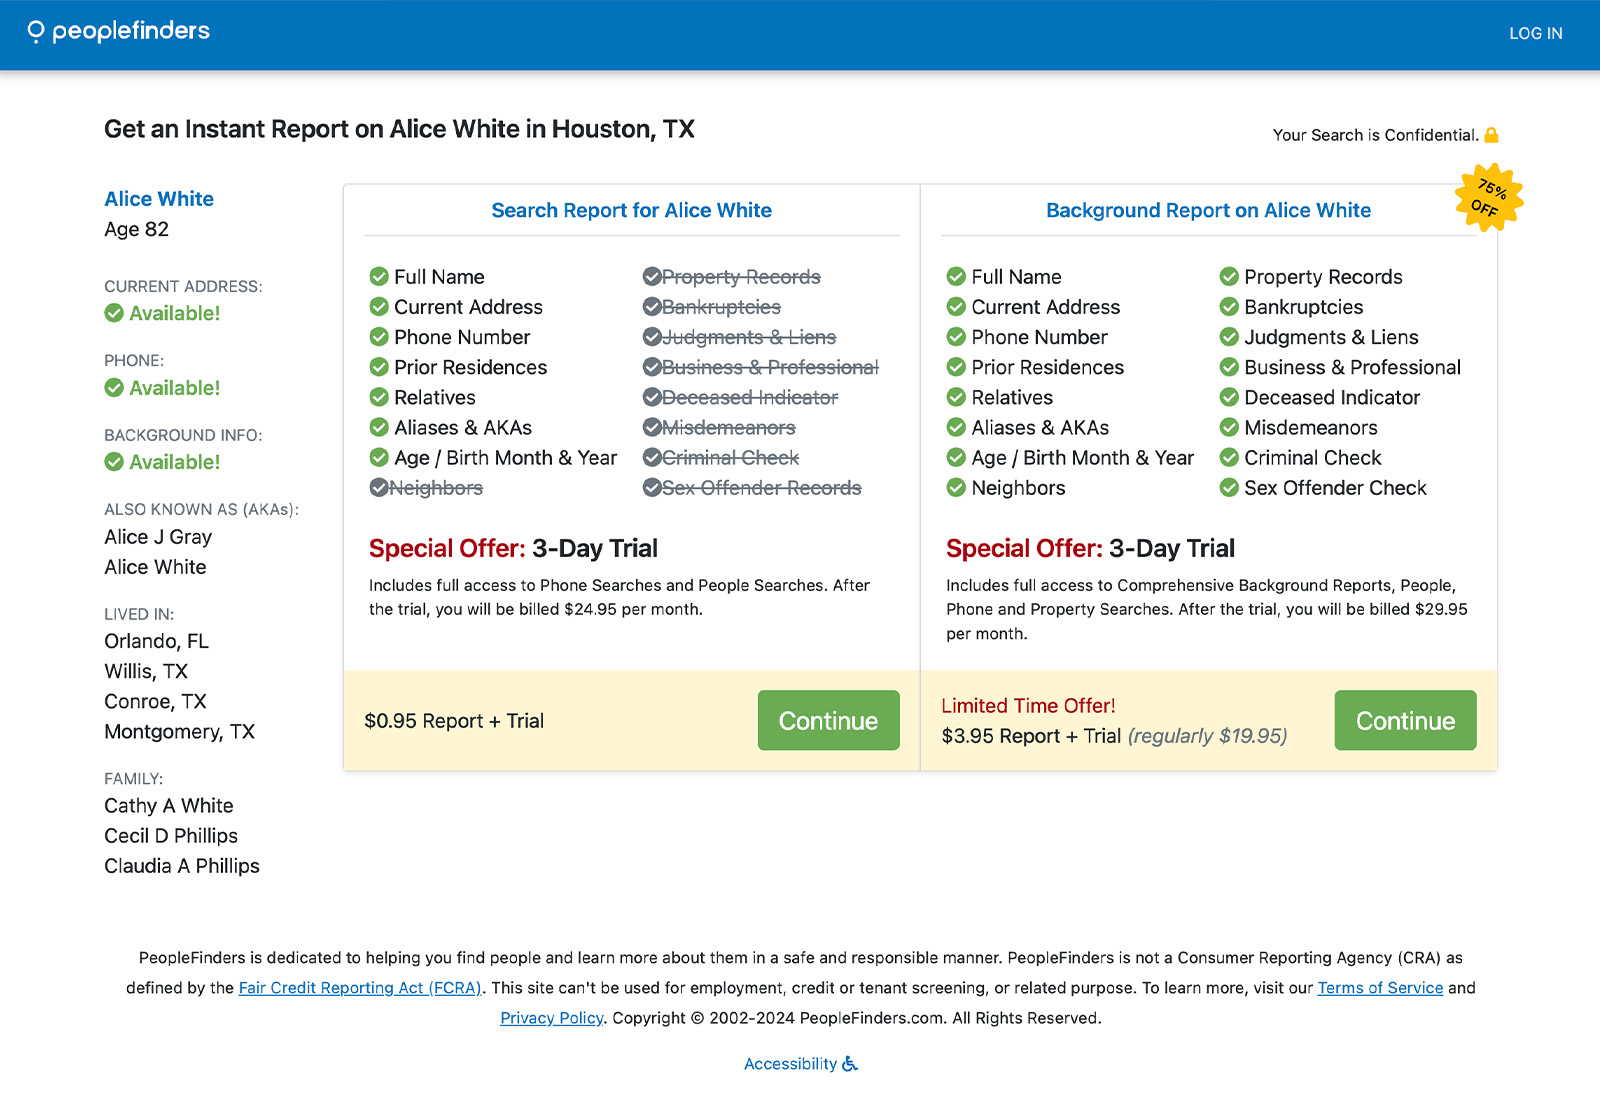Click the Search Report for Alice White heading
This screenshot has width=1600, height=1100.
point(631,210)
